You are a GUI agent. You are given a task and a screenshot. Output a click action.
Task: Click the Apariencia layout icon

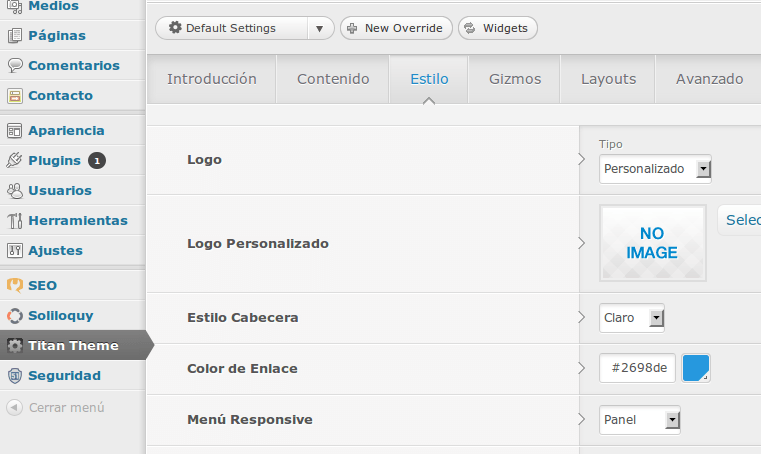[x=15, y=131]
